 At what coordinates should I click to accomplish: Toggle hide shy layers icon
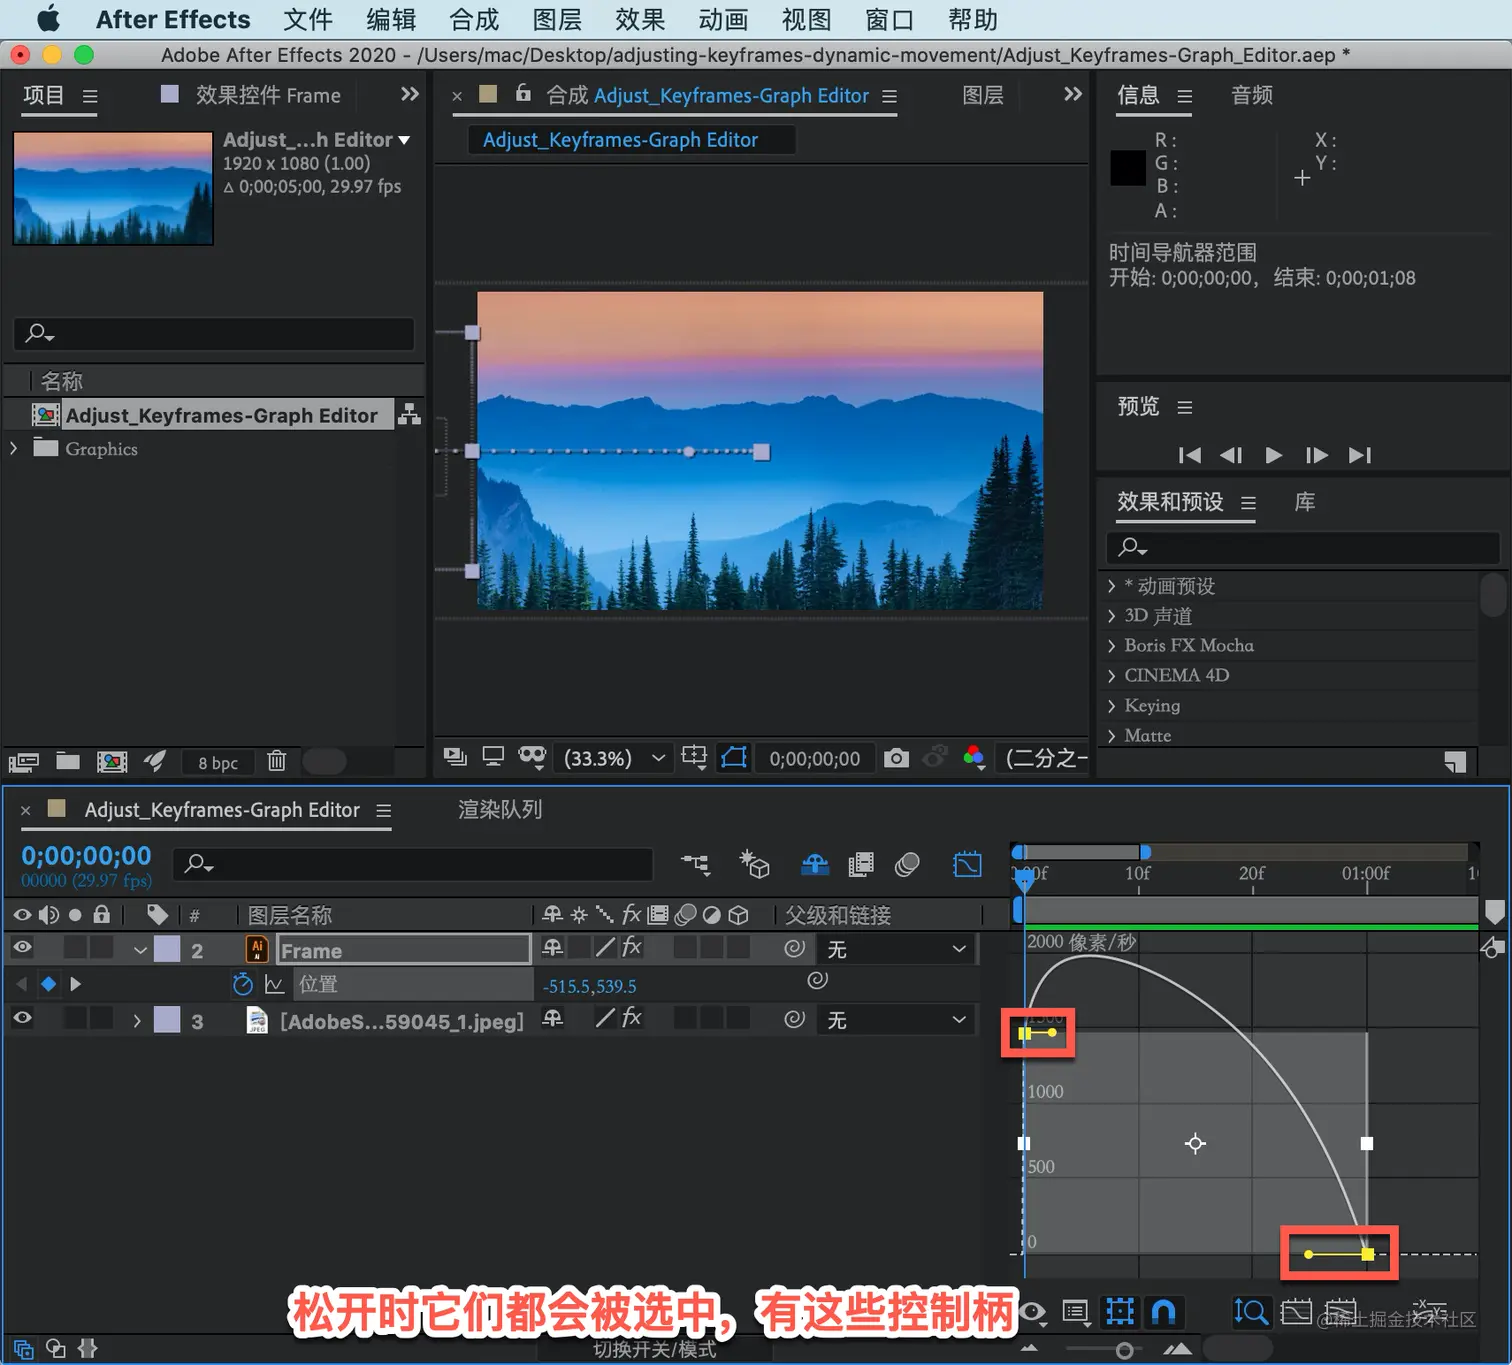[815, 864]
